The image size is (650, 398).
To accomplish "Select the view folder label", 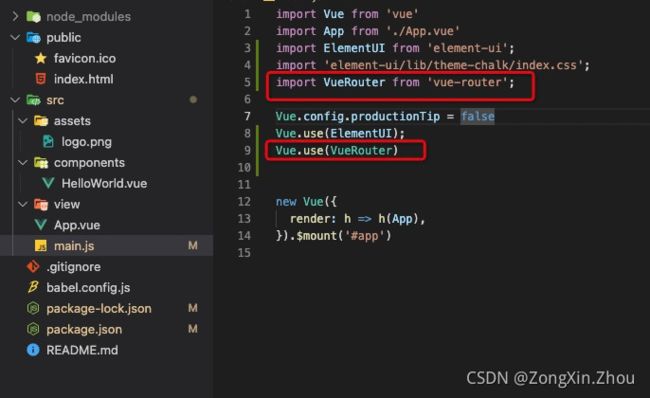I will point(67,204).
